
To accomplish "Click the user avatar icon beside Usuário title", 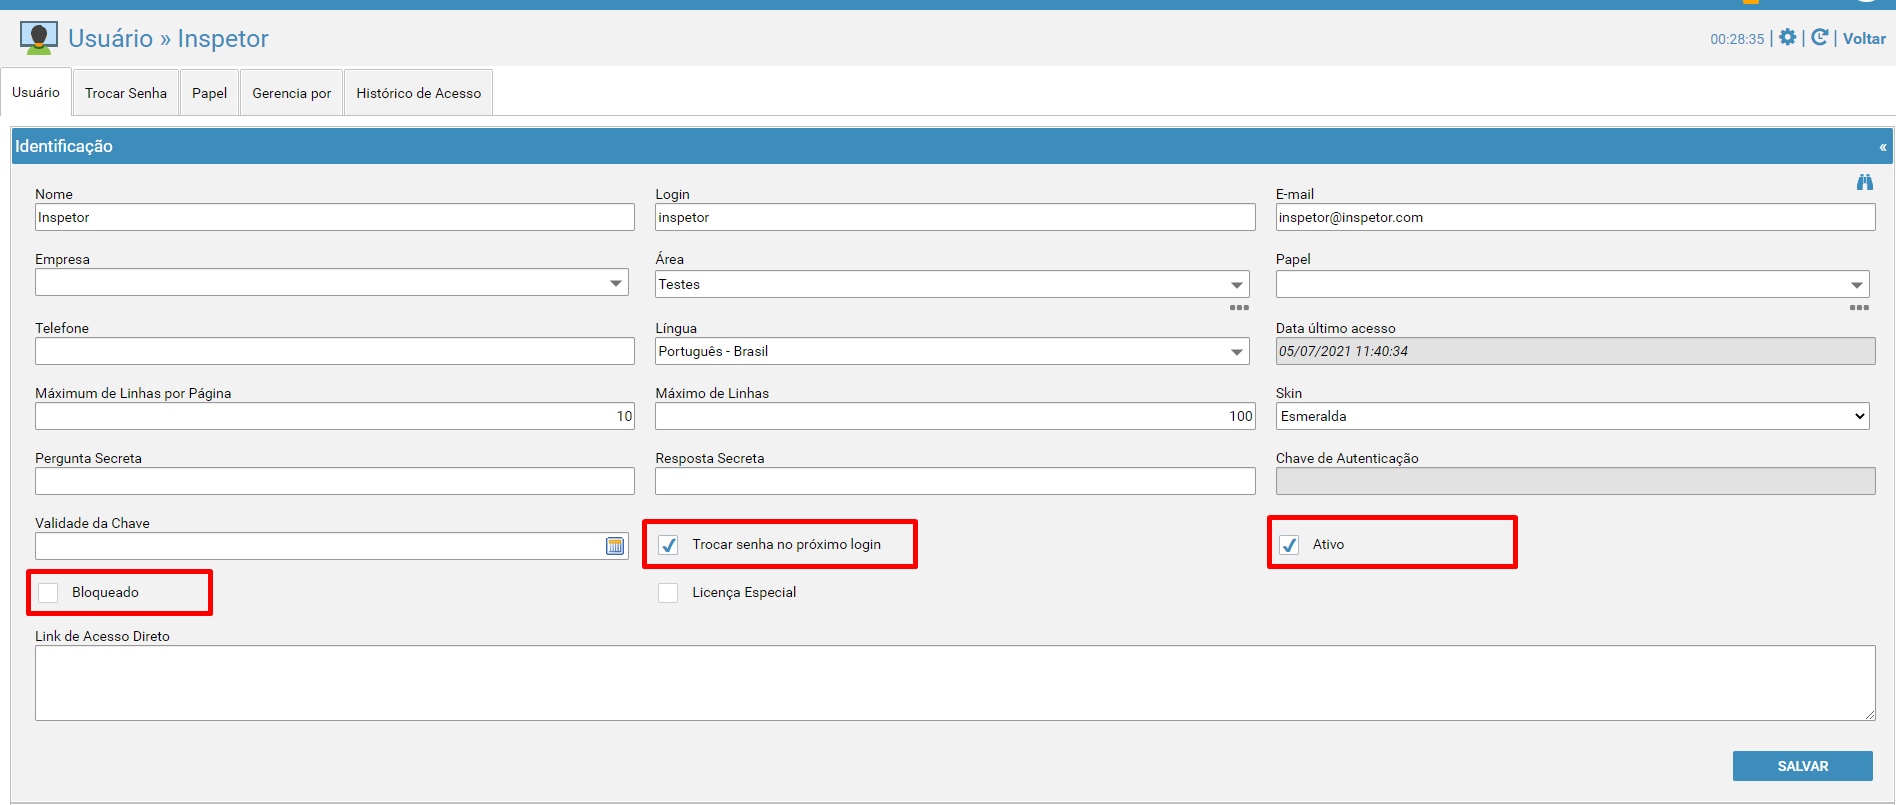I will 38,38.
